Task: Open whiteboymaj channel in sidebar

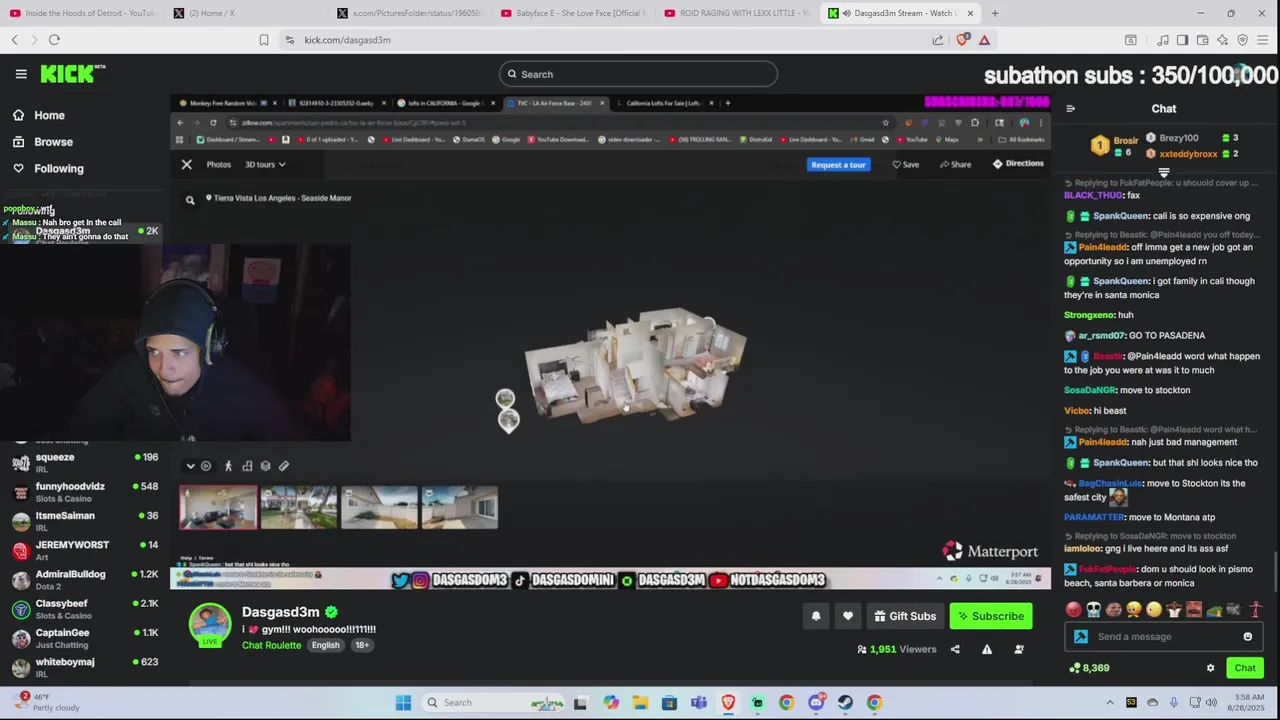Action: [85, 667]
